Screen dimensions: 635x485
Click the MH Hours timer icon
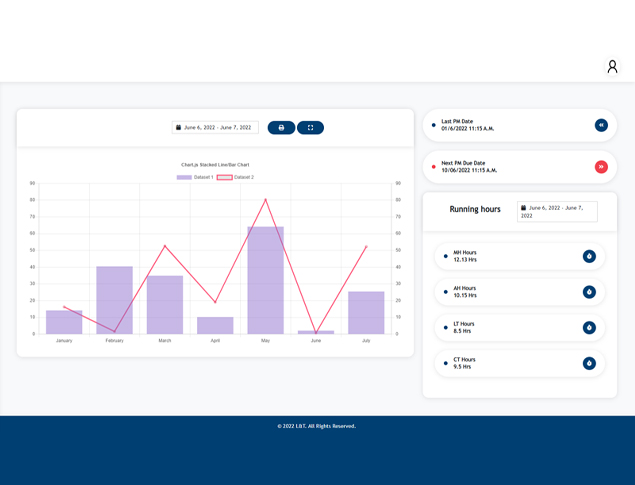(589, 256)
